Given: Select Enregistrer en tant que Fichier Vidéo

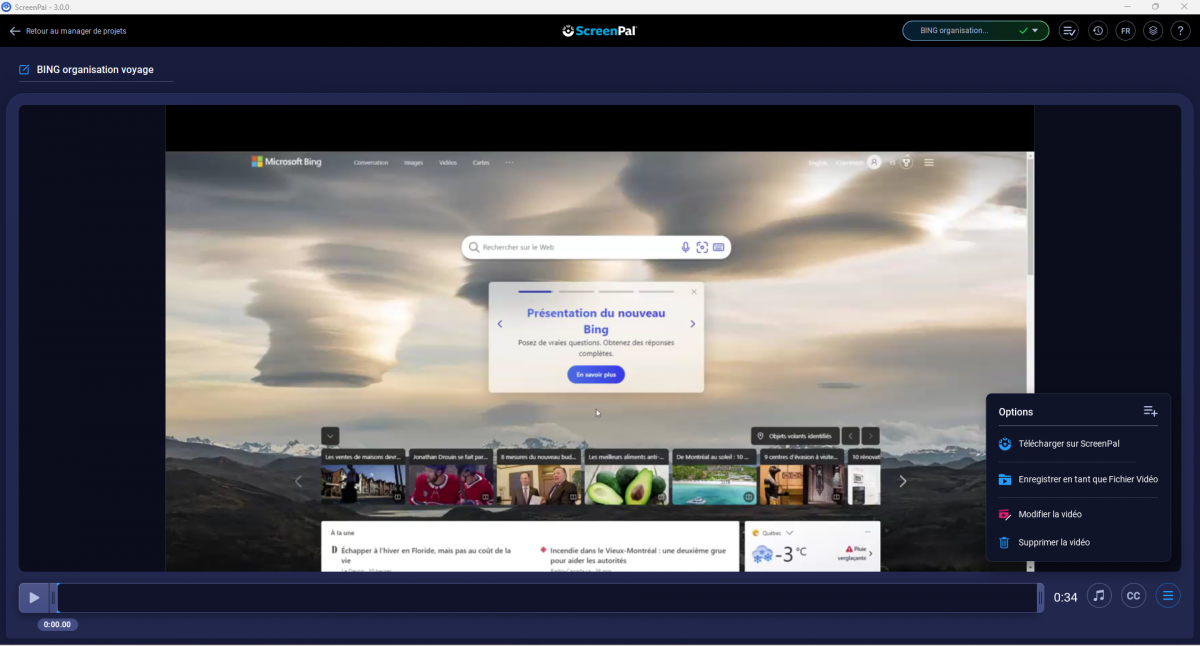Looking at the screenshot, I should 1077,479.
